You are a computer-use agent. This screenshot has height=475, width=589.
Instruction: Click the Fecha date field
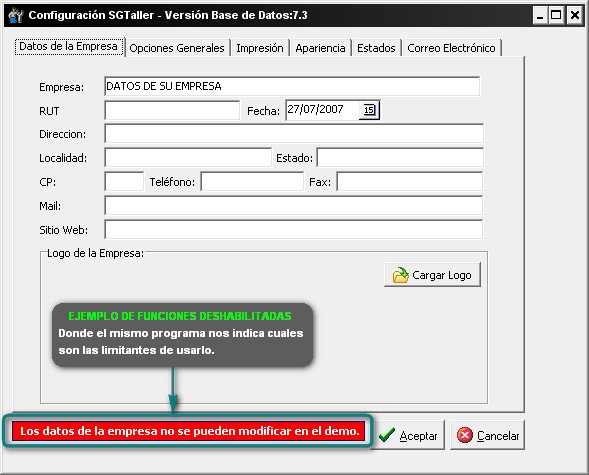(323, 110)
